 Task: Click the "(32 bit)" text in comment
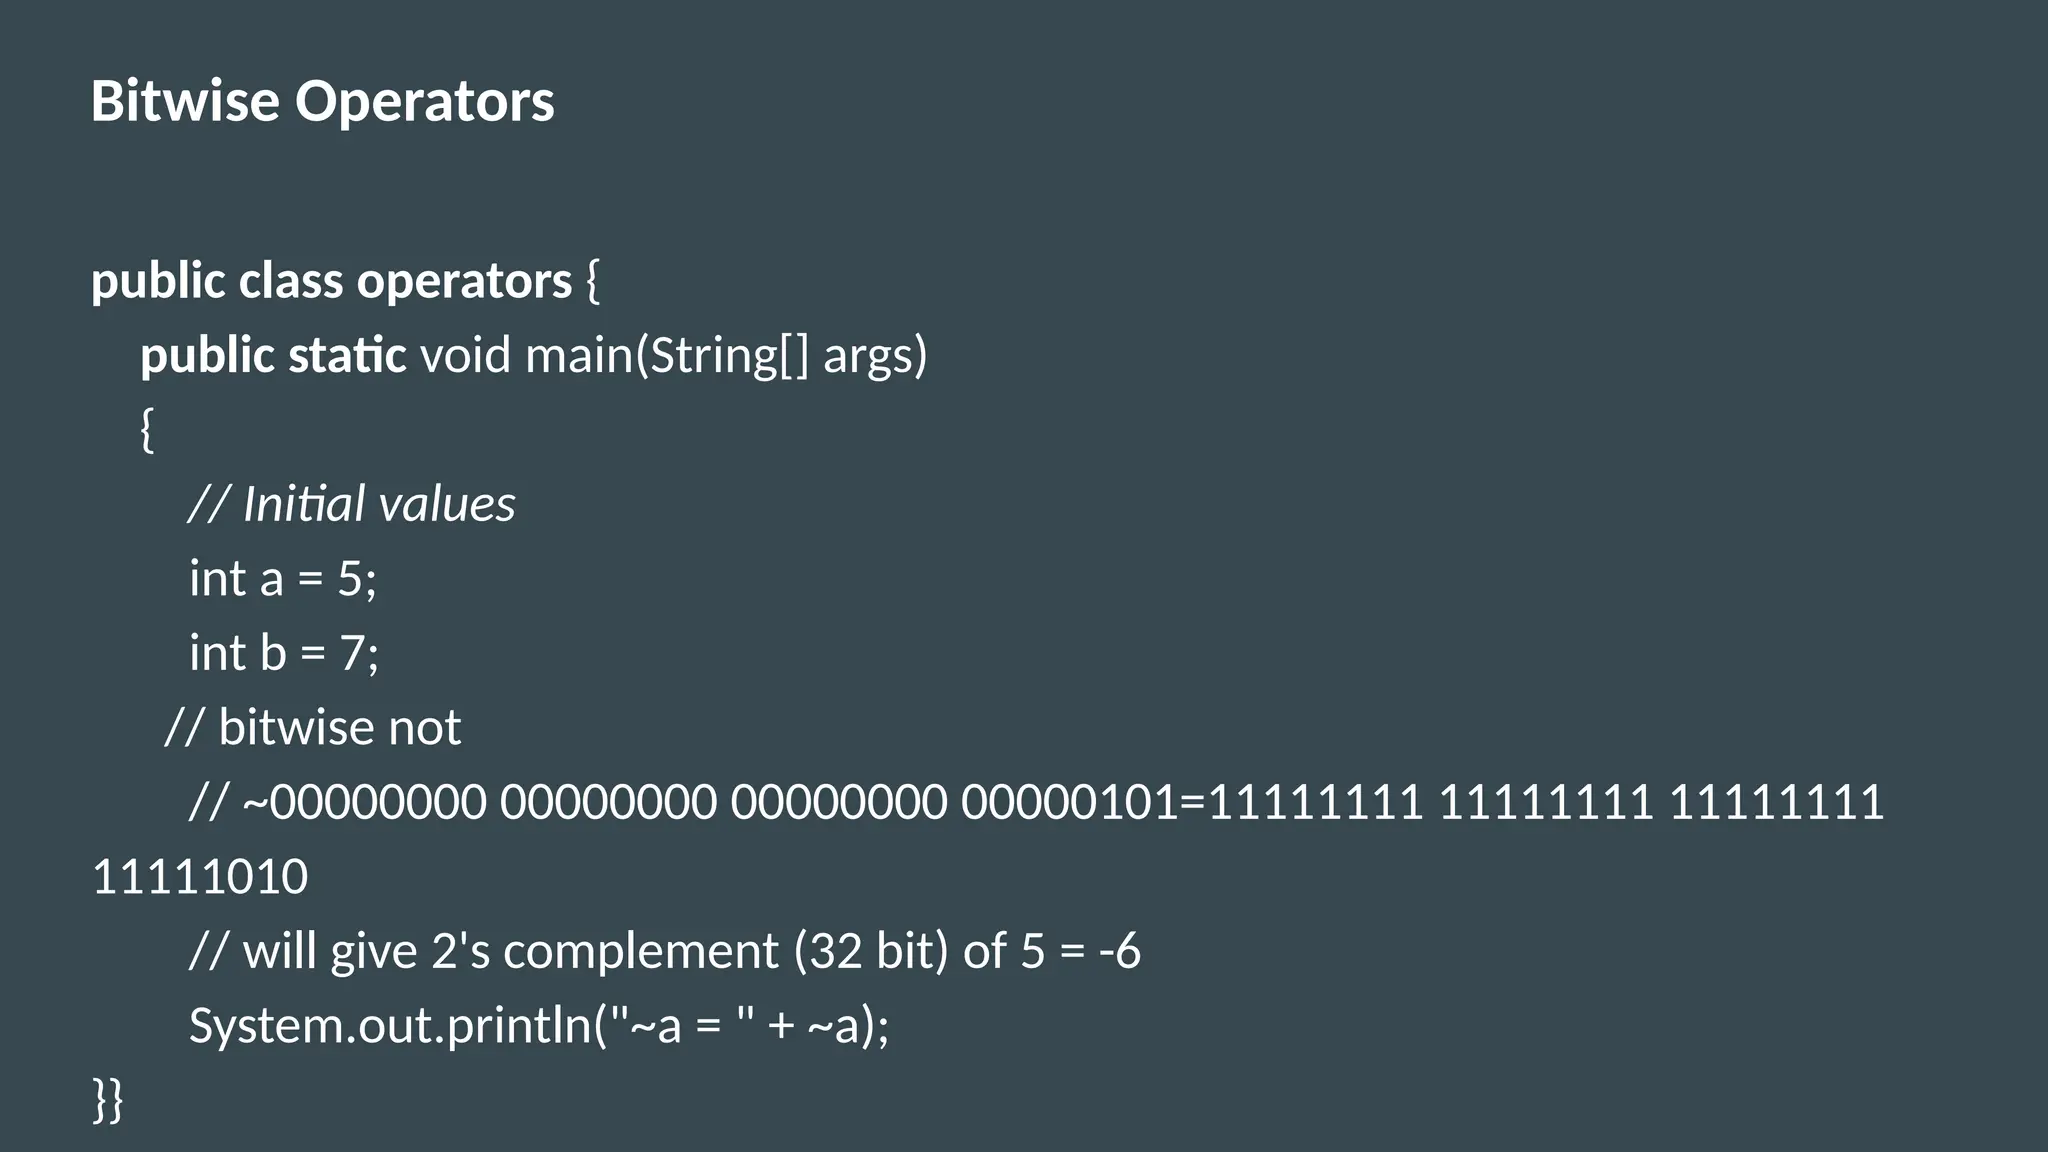[871, 951]
